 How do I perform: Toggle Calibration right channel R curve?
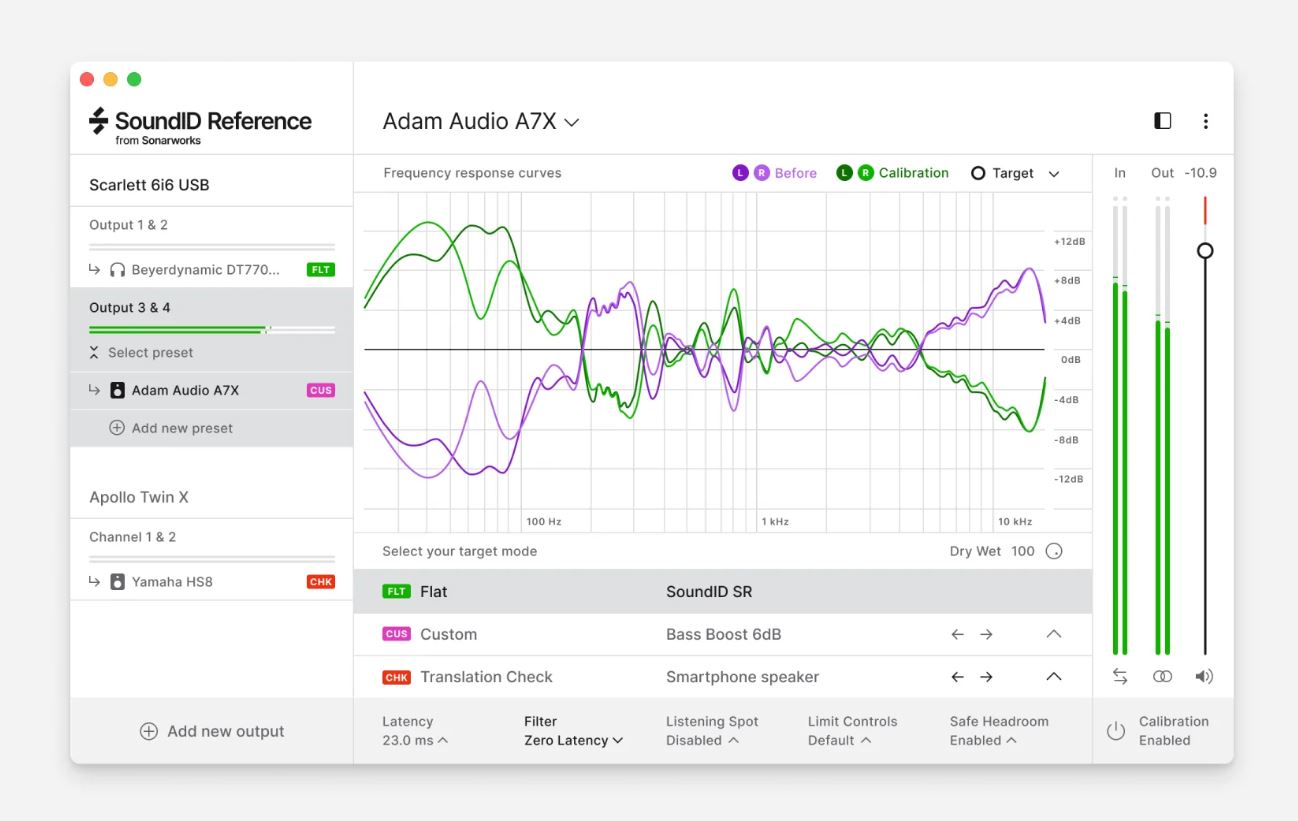coord(865,173)
